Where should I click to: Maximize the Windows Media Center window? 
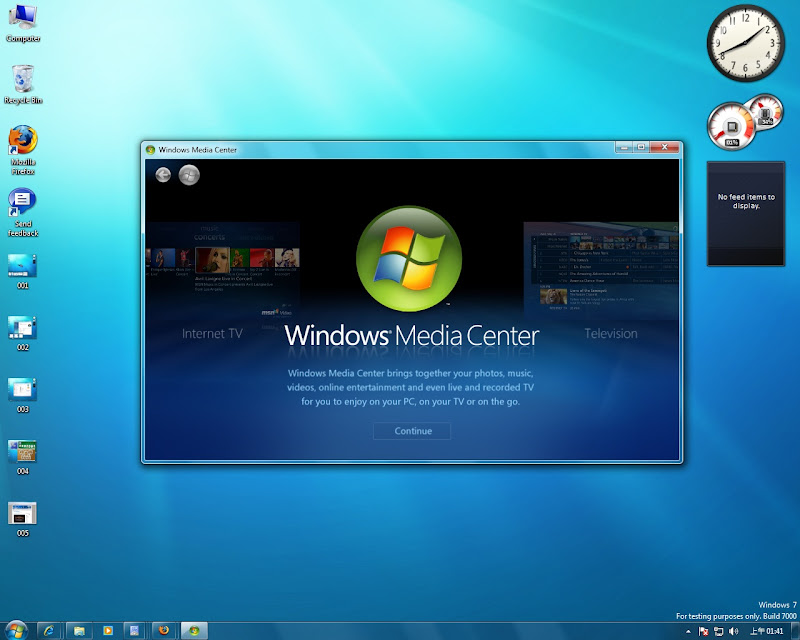tap(641, 147)
